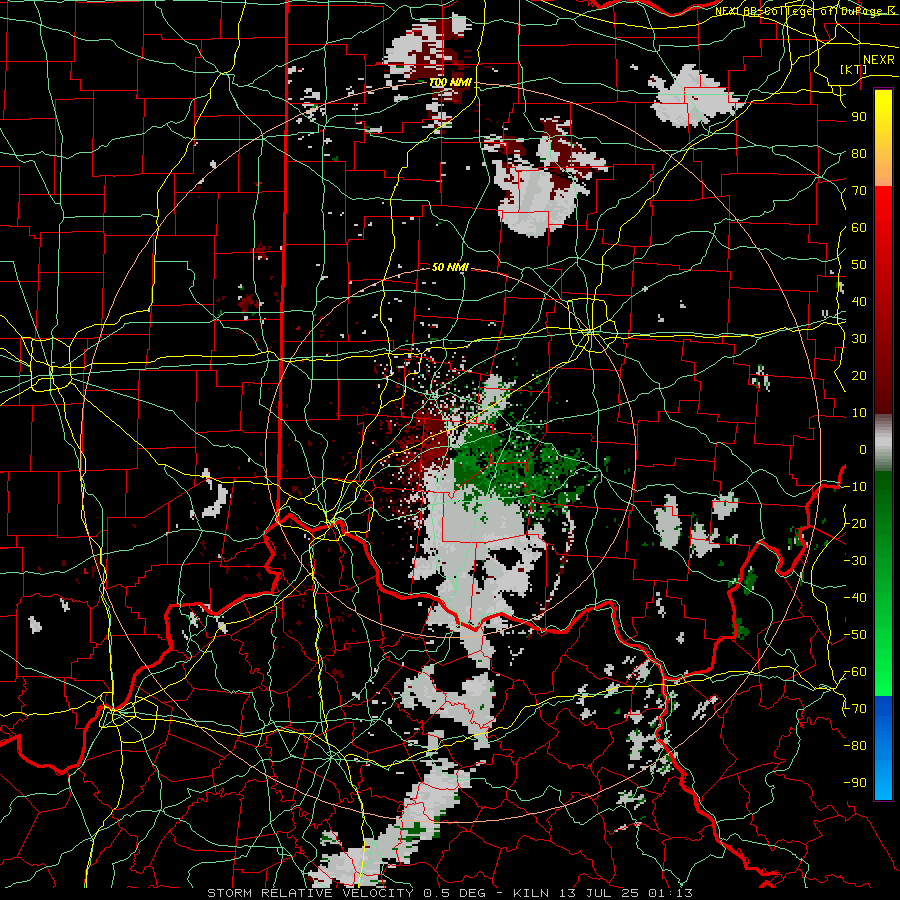Select the -30 value on velocity scale
Image resolution: width=900 pixels, height=900 pixels.
pyautogui.click(x=855, y=561)
